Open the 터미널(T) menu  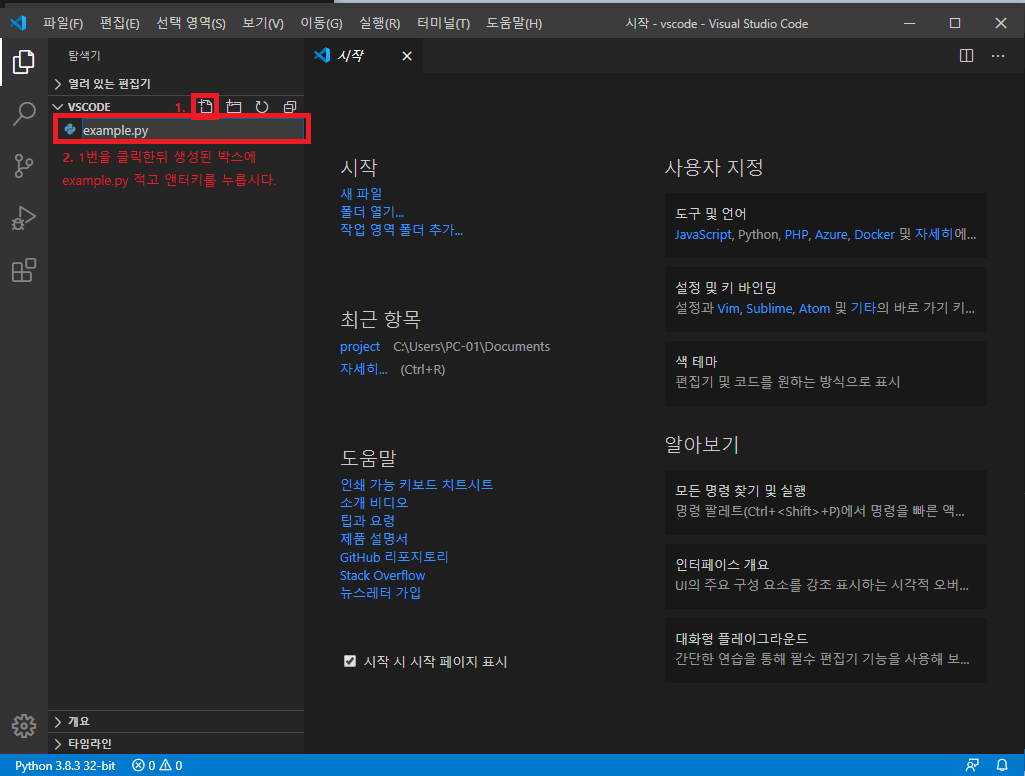tap(443, 24)
